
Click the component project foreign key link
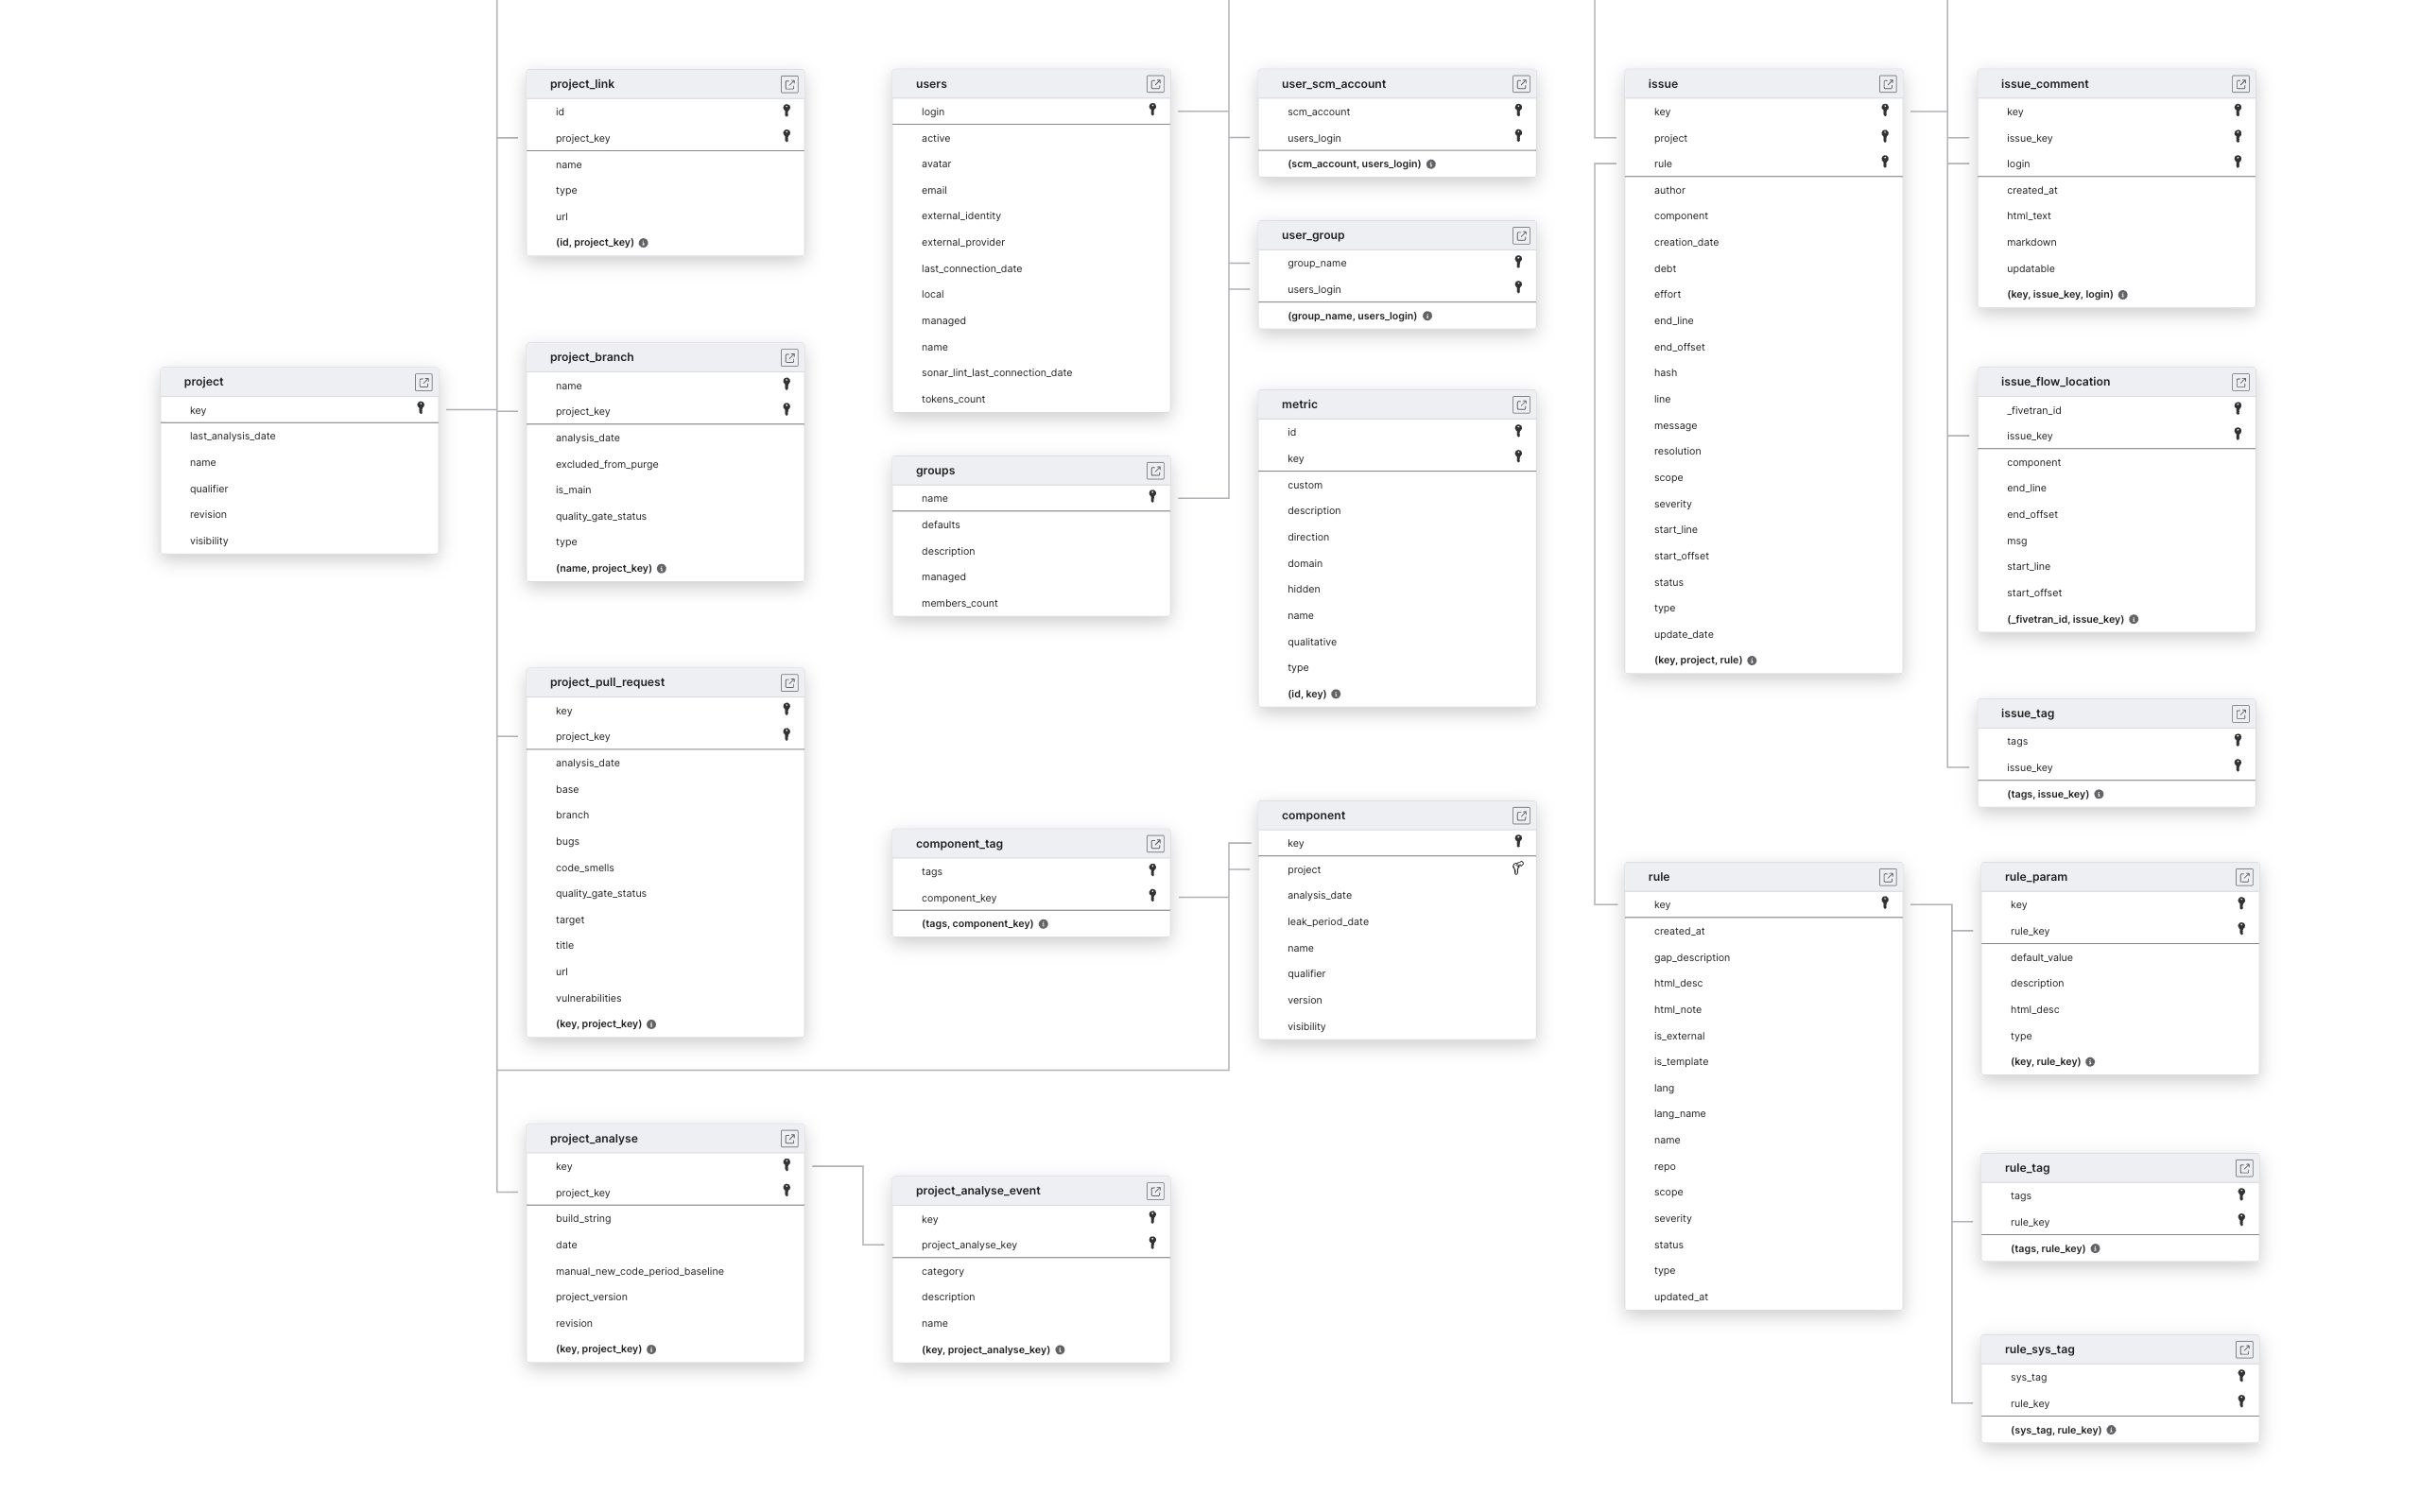pos(1515,868)
